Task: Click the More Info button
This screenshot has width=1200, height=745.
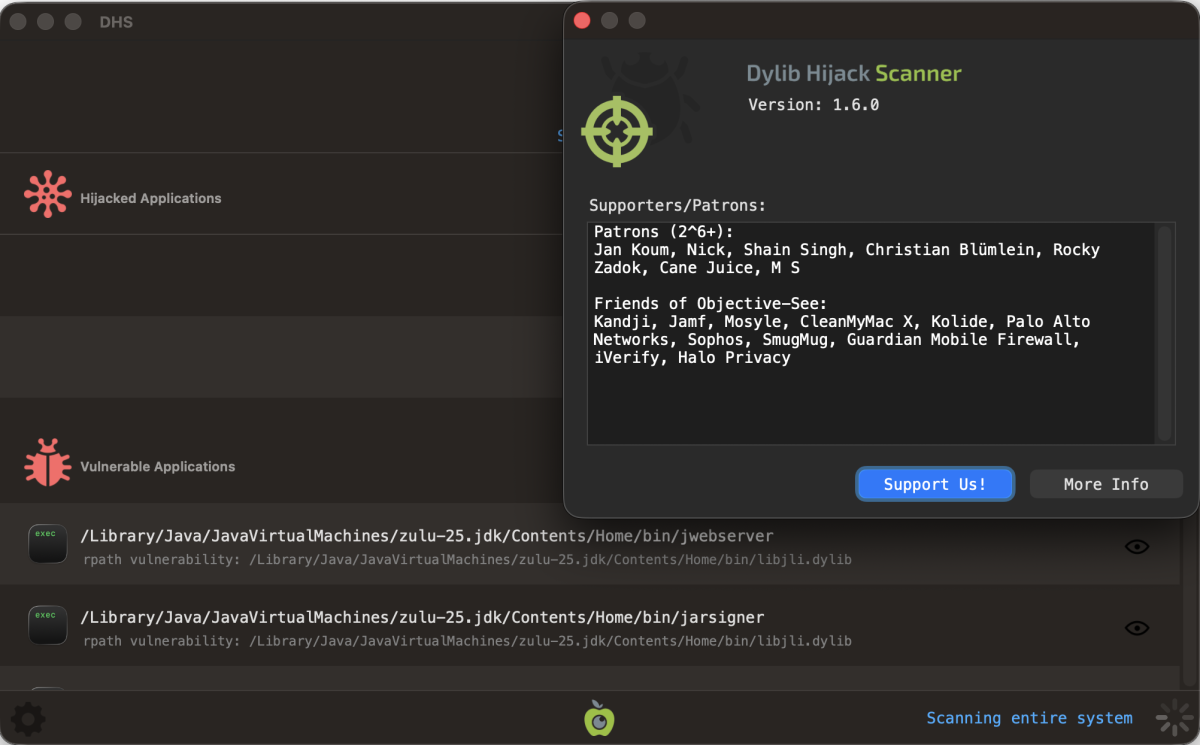Action: (x=1106, y=484)
